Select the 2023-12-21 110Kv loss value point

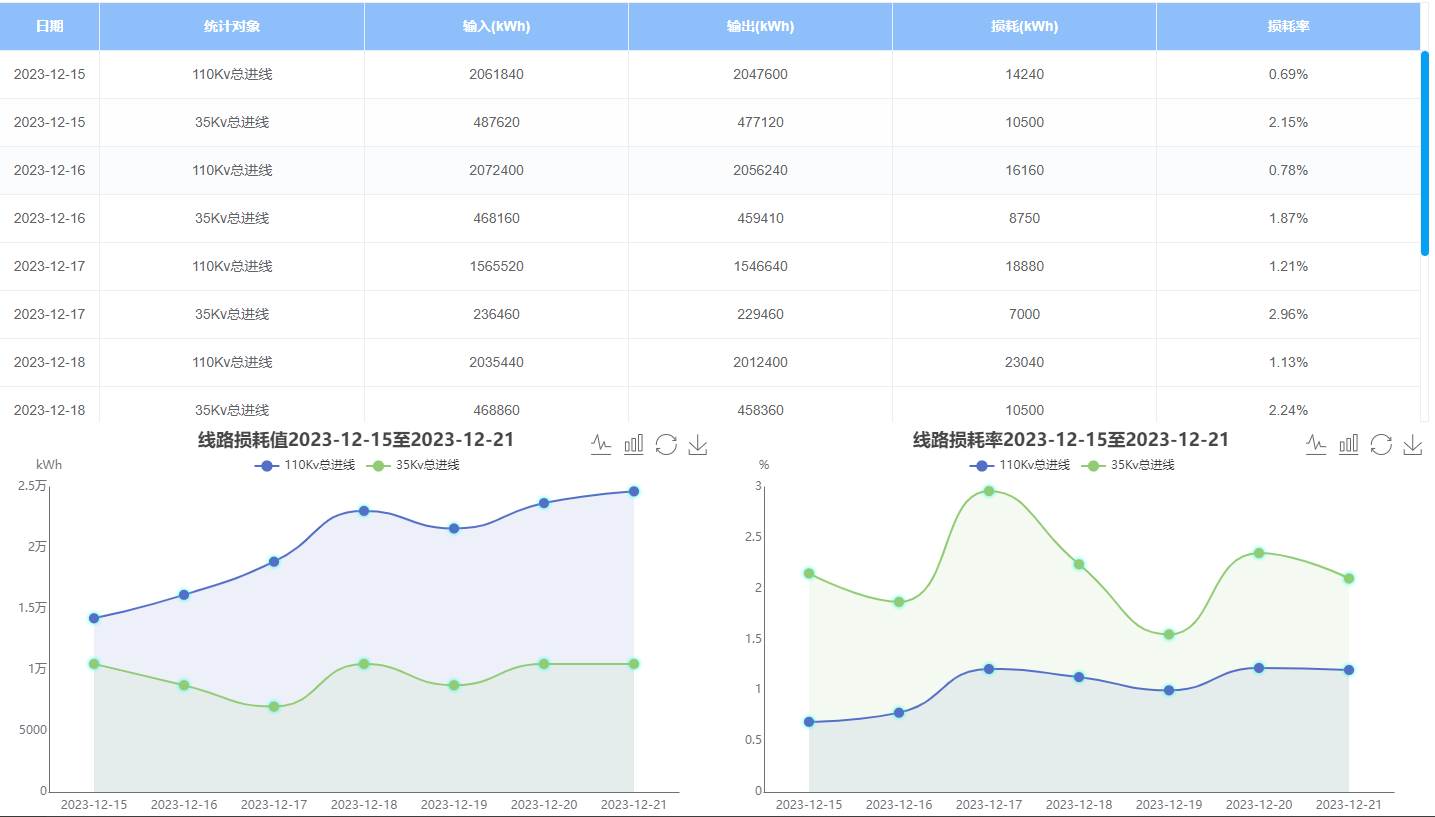coord(634,491)
